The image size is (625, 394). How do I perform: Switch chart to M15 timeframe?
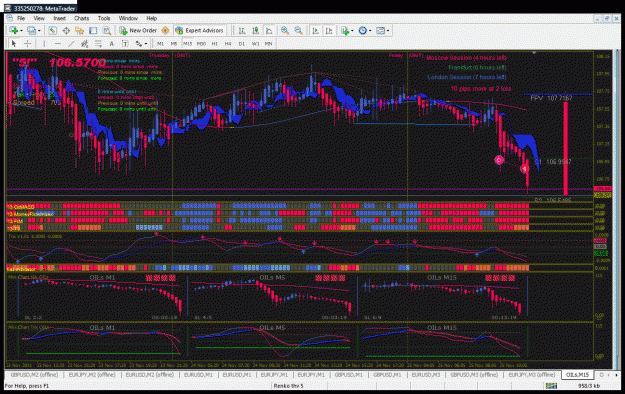click(x=187, y=43)
